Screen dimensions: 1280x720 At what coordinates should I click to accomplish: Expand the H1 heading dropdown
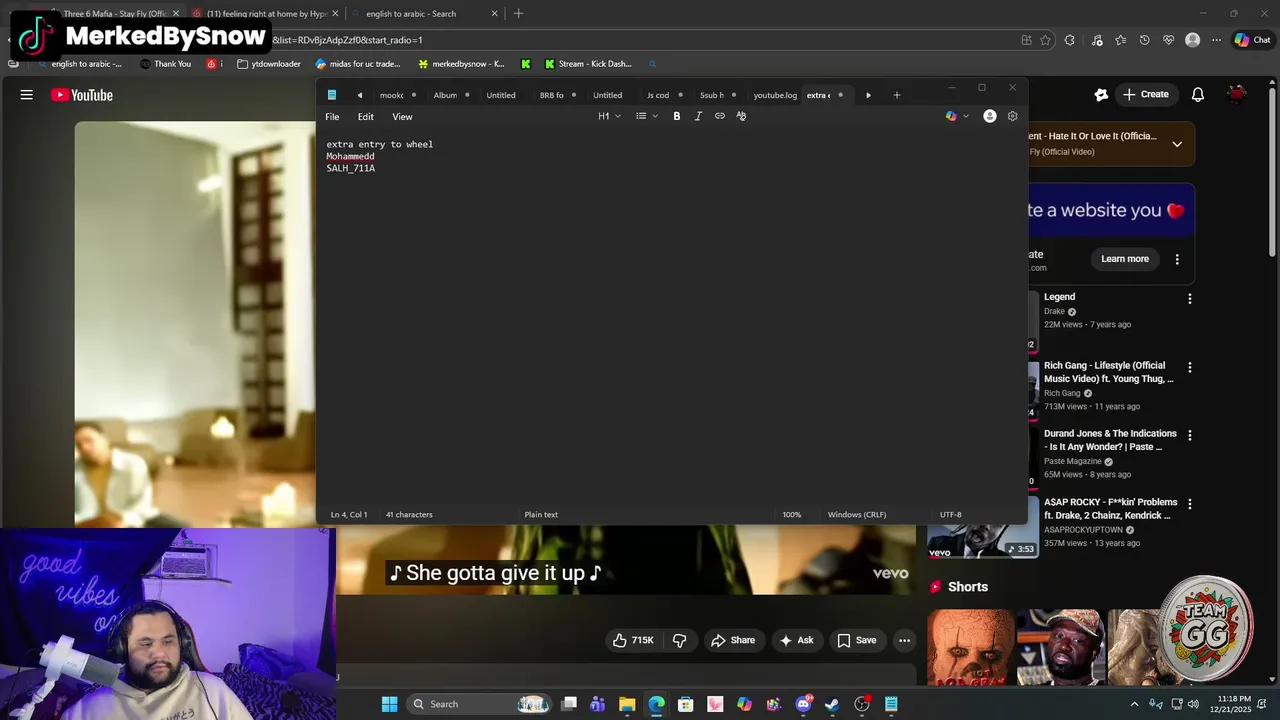610,116
